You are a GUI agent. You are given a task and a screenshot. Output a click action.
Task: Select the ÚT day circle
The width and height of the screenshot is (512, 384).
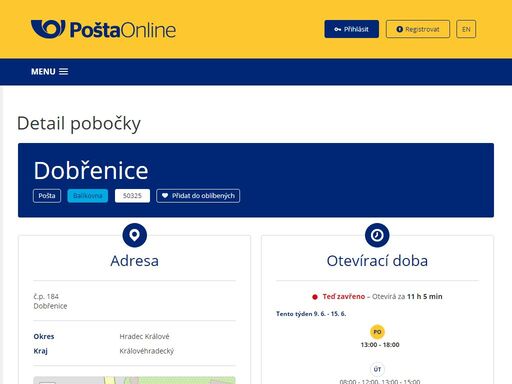(377, 369)
